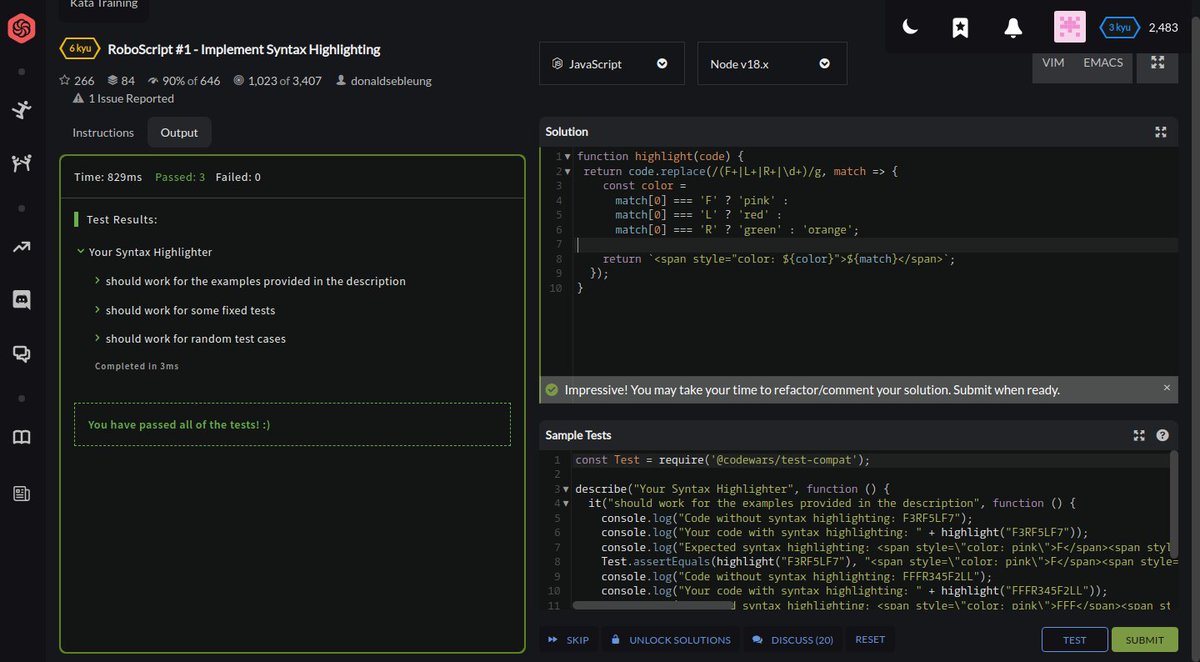Open the Node v18.x version dropdown
This screenshot has height=662, width=1200.
tap(772, 64)
